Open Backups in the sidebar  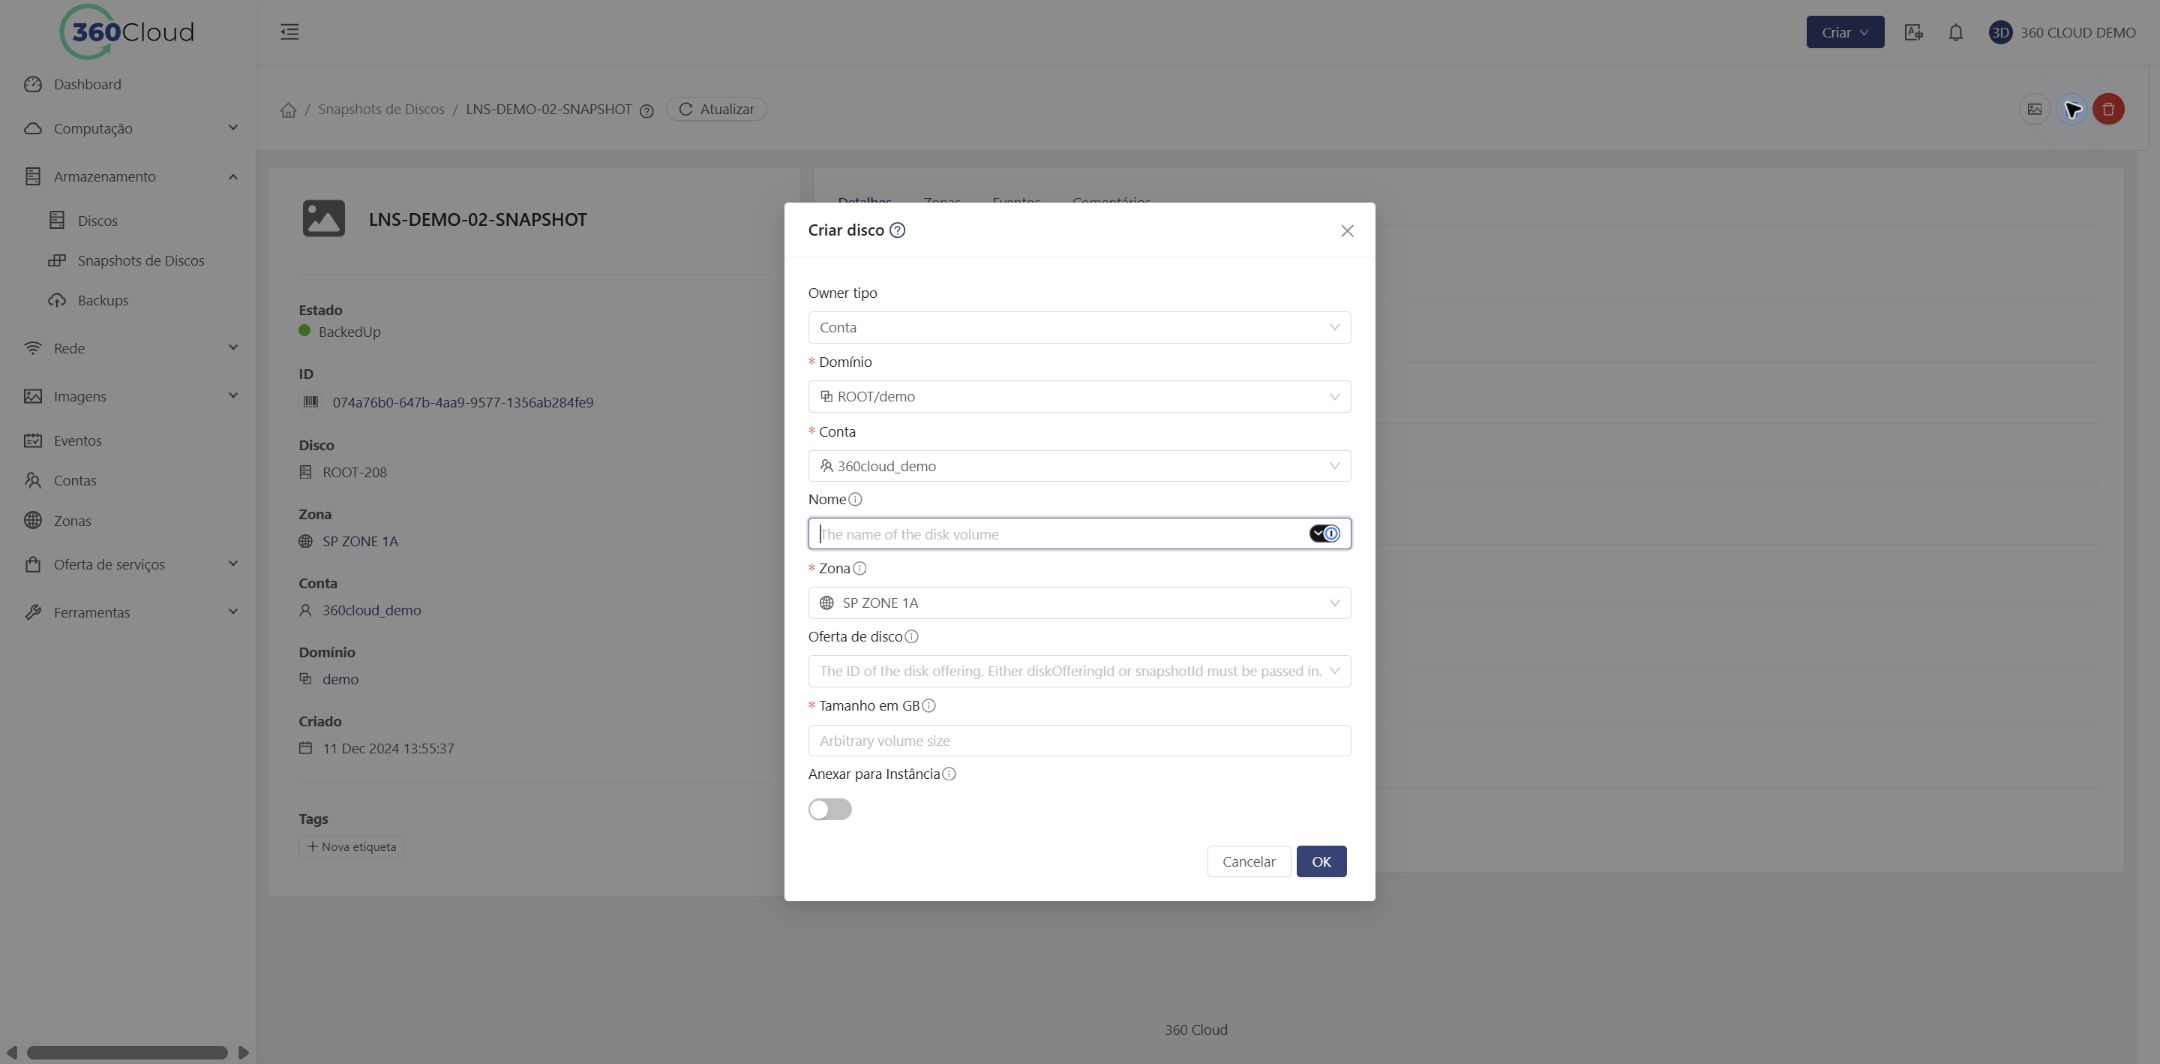(102, 300)
